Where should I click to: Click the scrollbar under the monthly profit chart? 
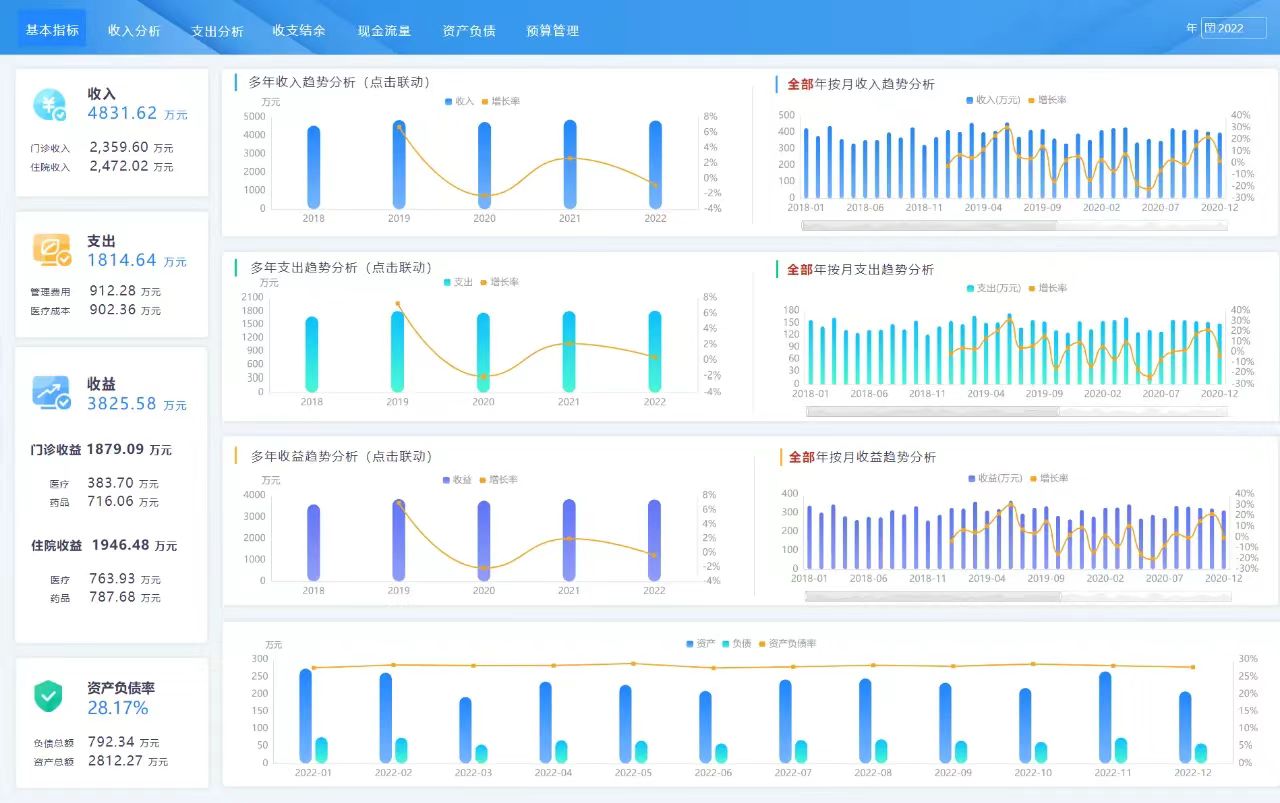[x=1016, y=597]
